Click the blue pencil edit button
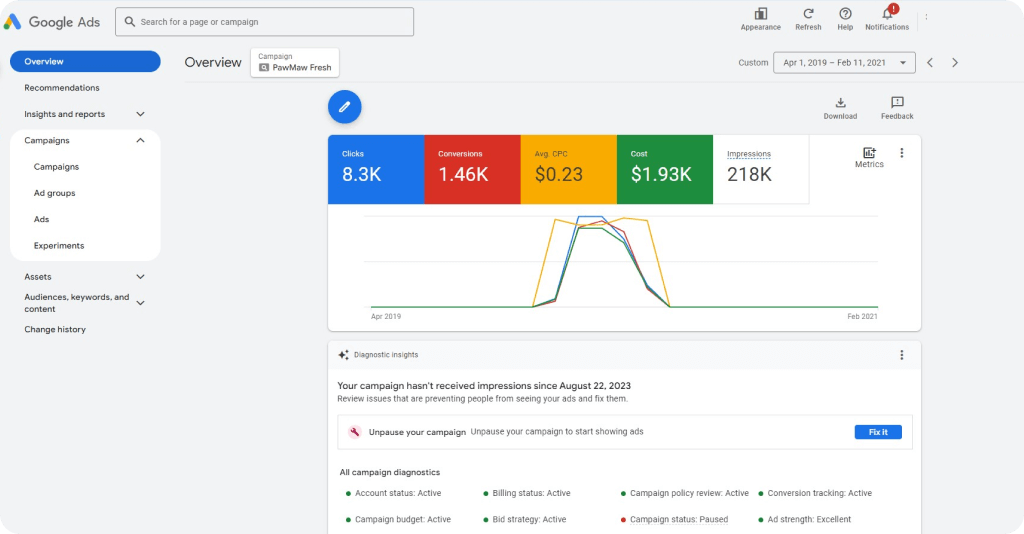This screenshot has height=534, width=1024. (345, 107)
